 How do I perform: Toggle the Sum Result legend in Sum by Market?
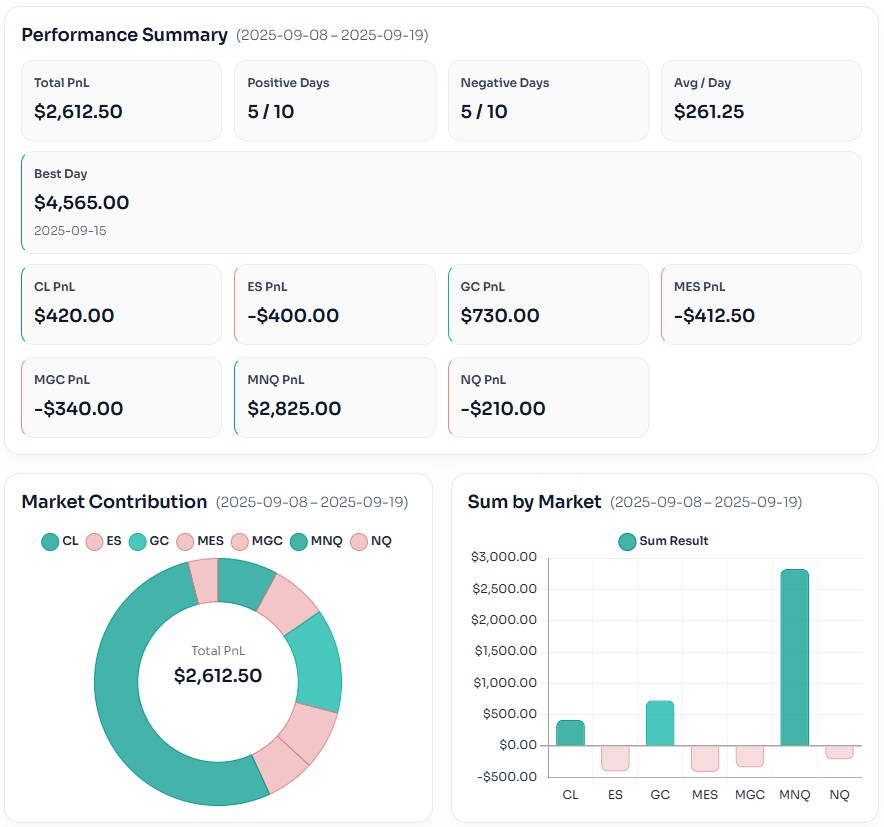click(663, 541)
